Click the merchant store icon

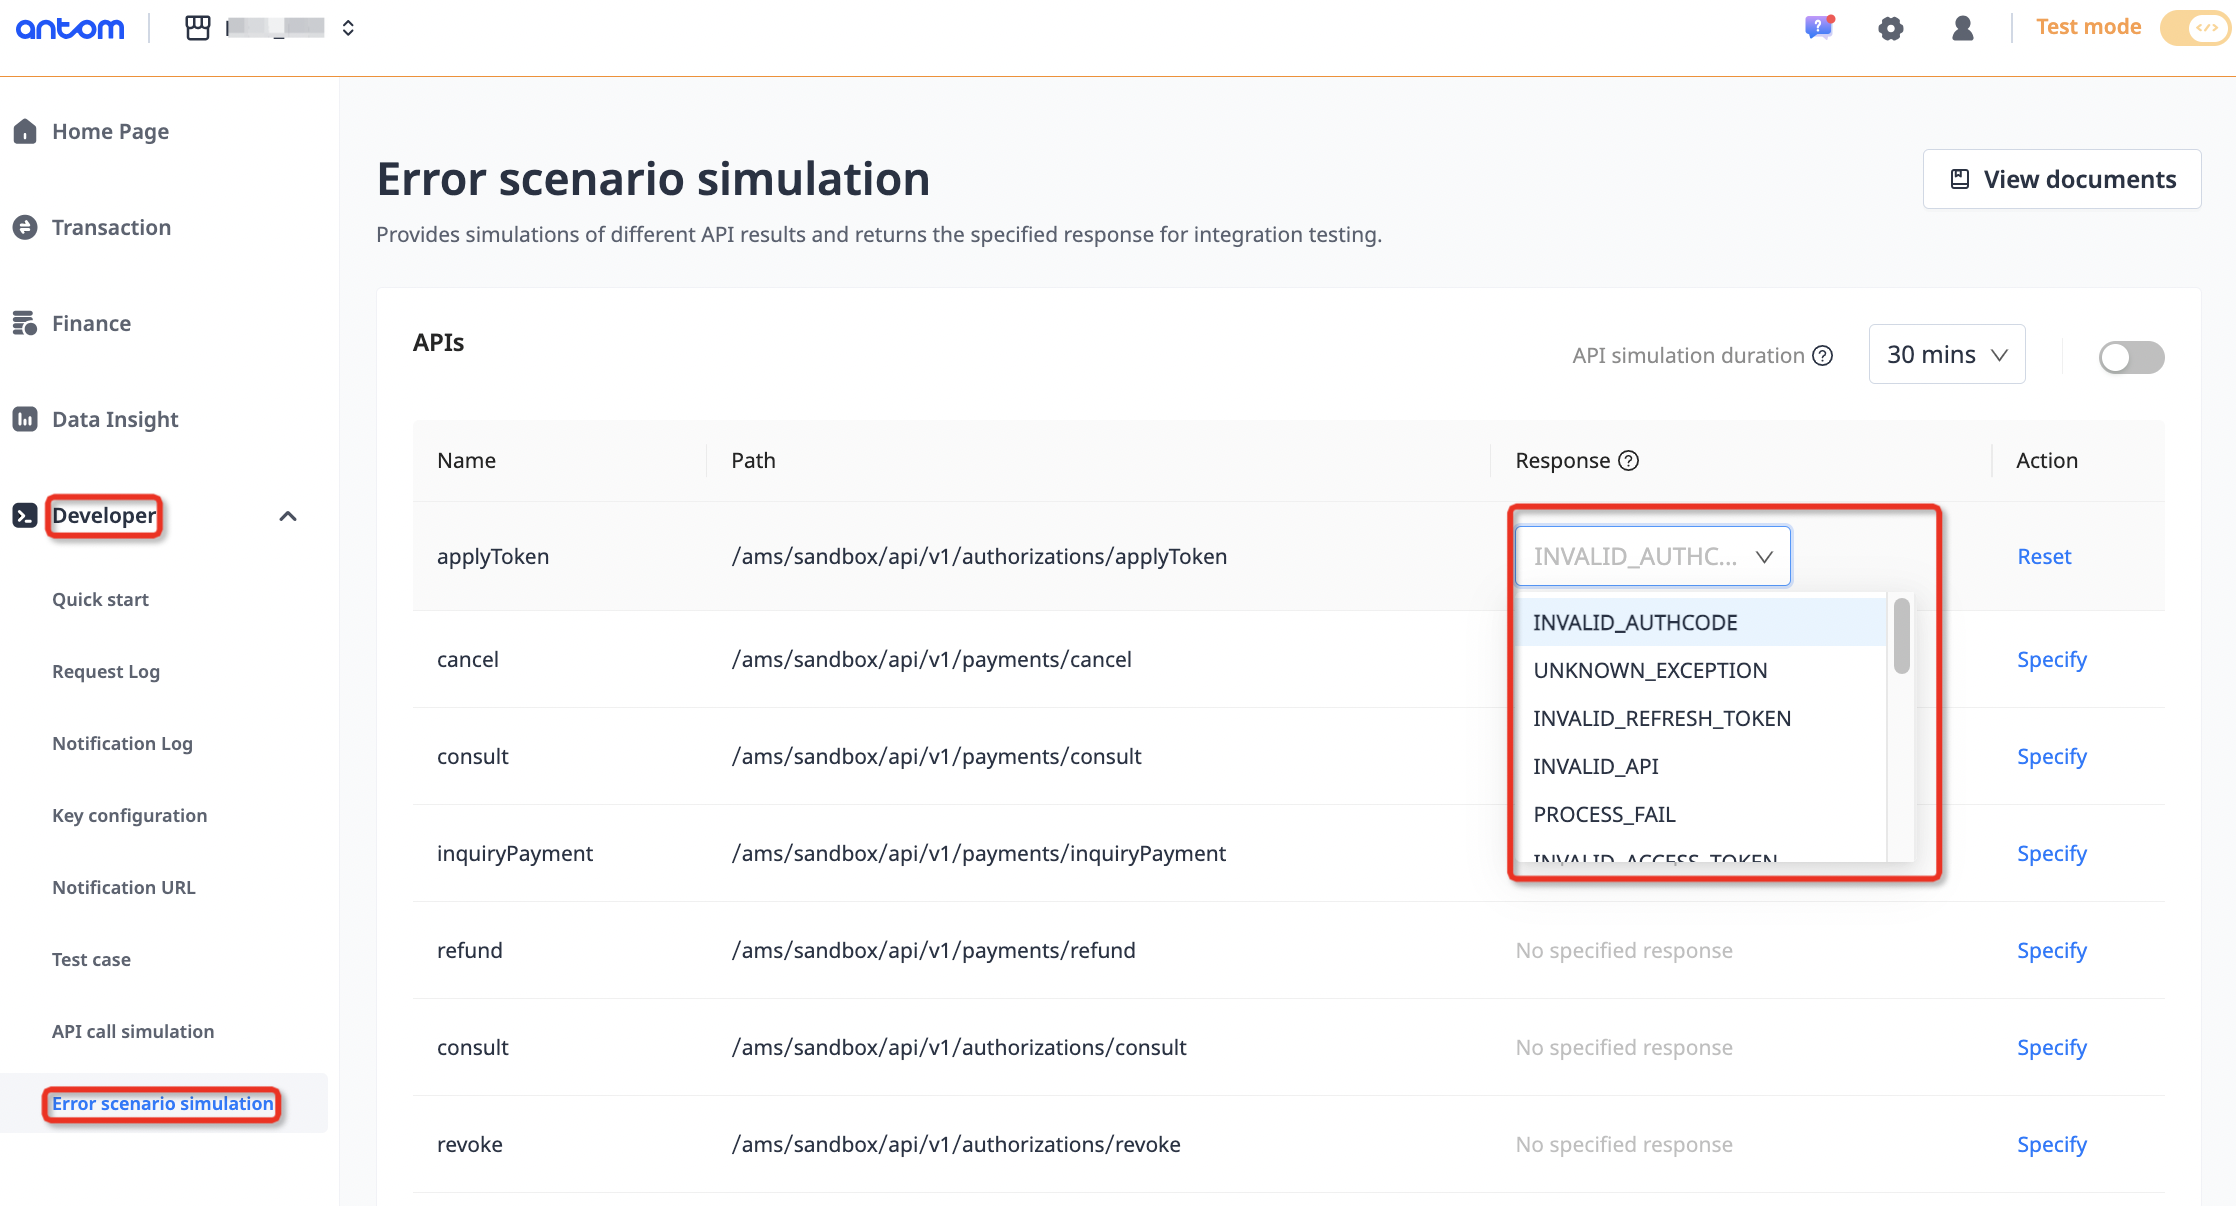click(x=198, y=28)
